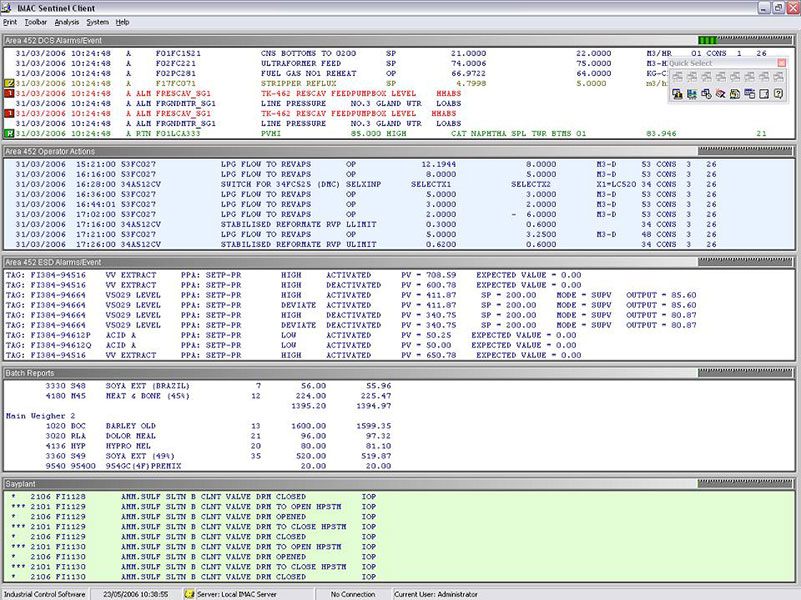Expand the Analysis menu
Image resolution: width=801 pixels, height=600 pixels.
[67, 21]
